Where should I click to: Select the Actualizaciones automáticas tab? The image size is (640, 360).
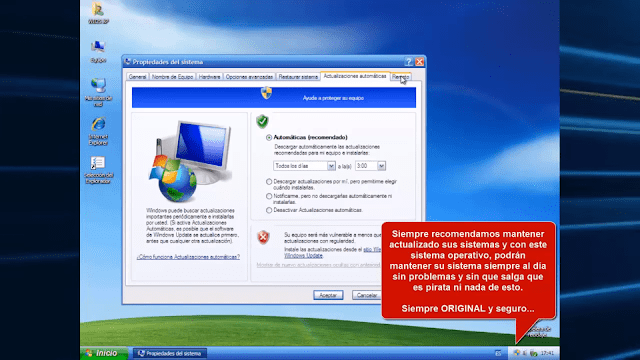tap(355, 76)
